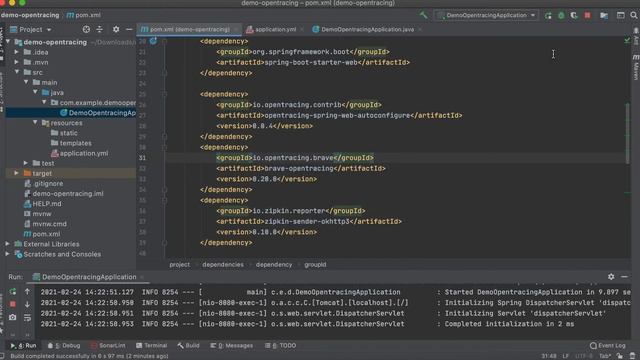The height and width of the screenshot is (360, 640).
Task: Expand the .idea folder
Action: click(16, 52)
